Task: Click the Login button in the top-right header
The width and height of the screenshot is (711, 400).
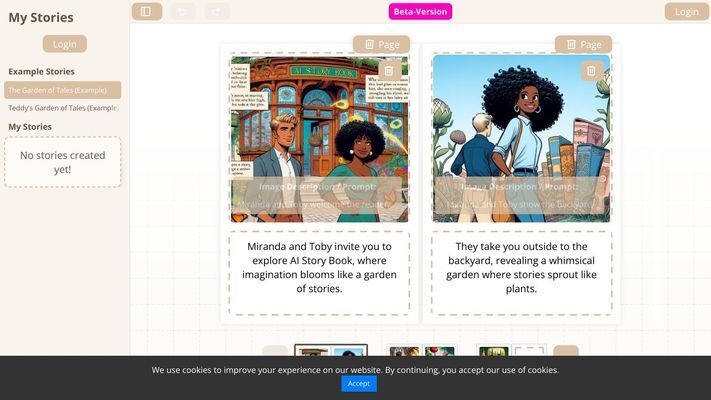Action: click(687, 12)
